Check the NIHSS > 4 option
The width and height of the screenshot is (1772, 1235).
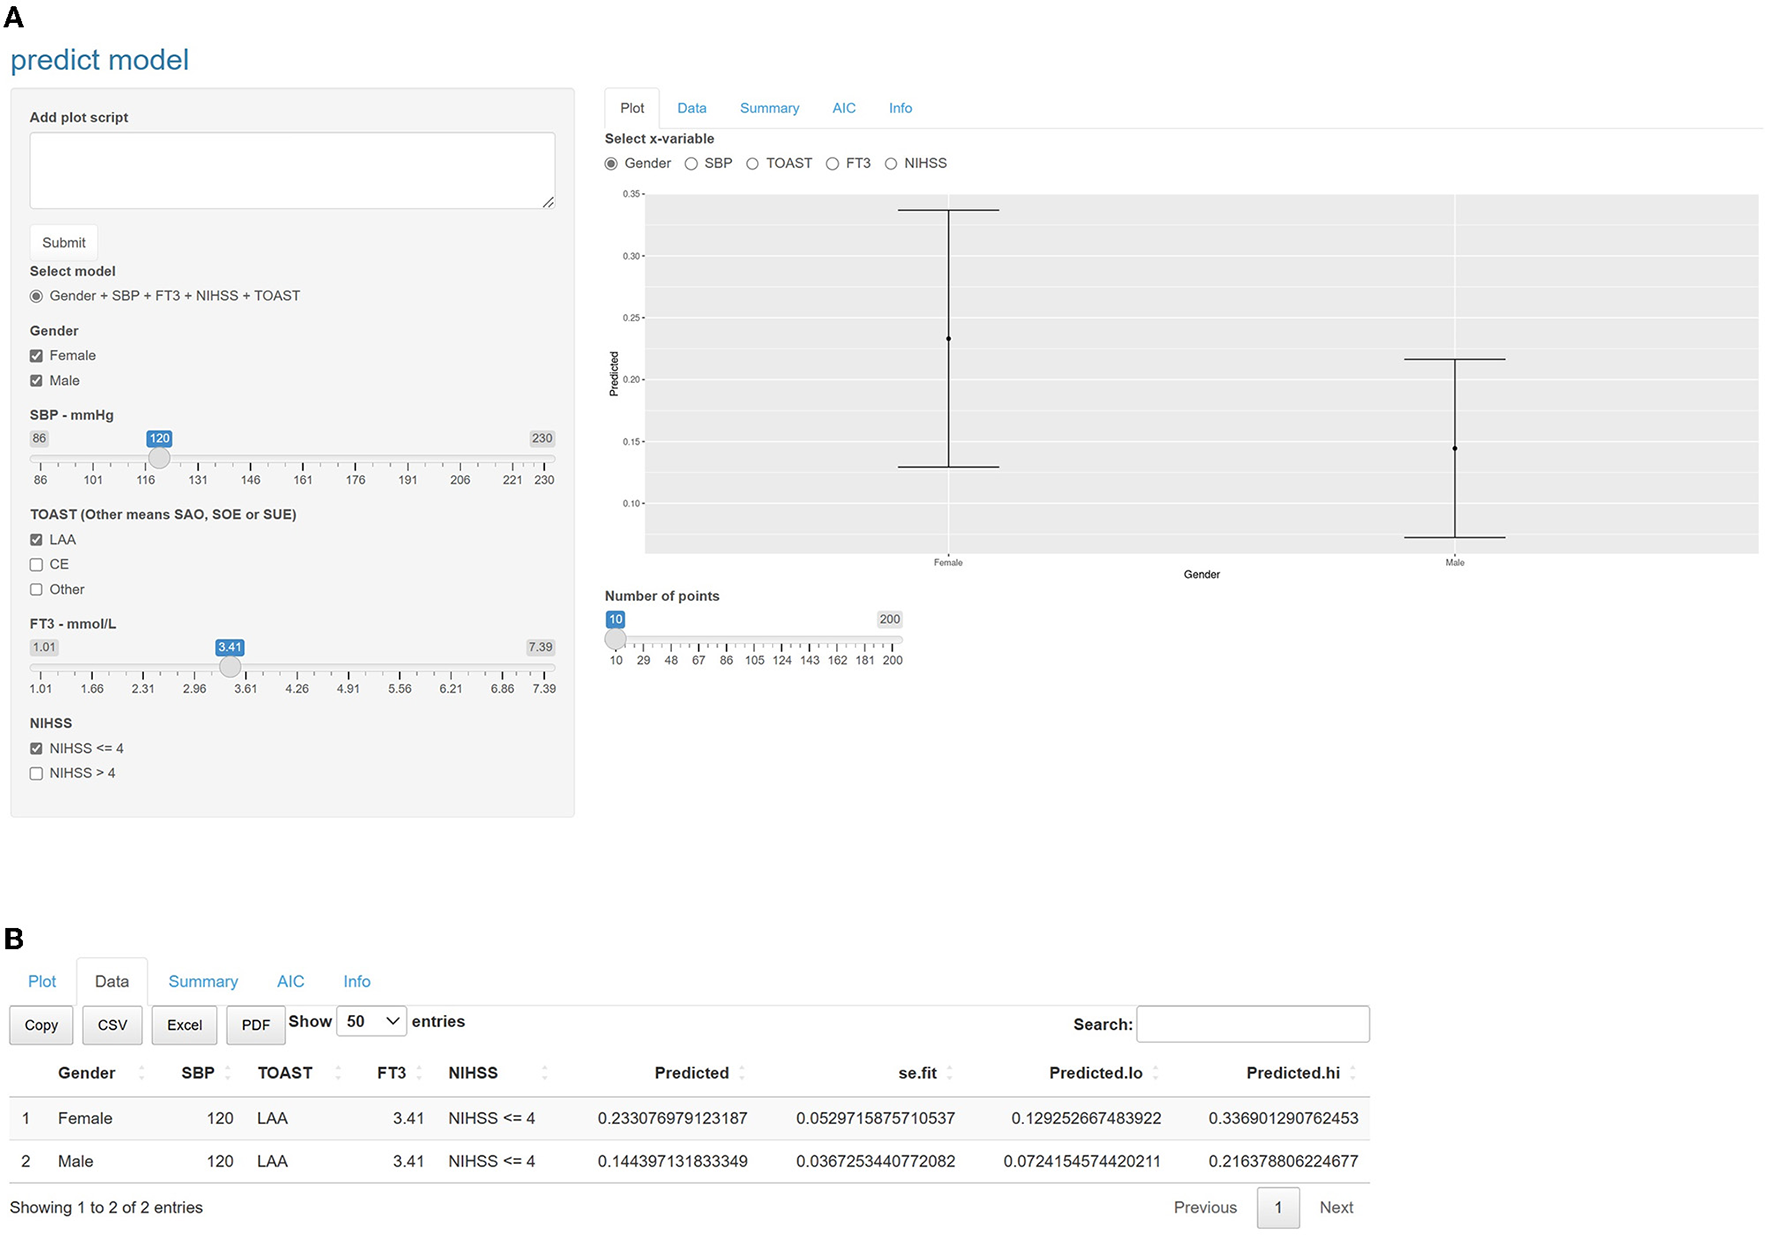coord(37,774)
